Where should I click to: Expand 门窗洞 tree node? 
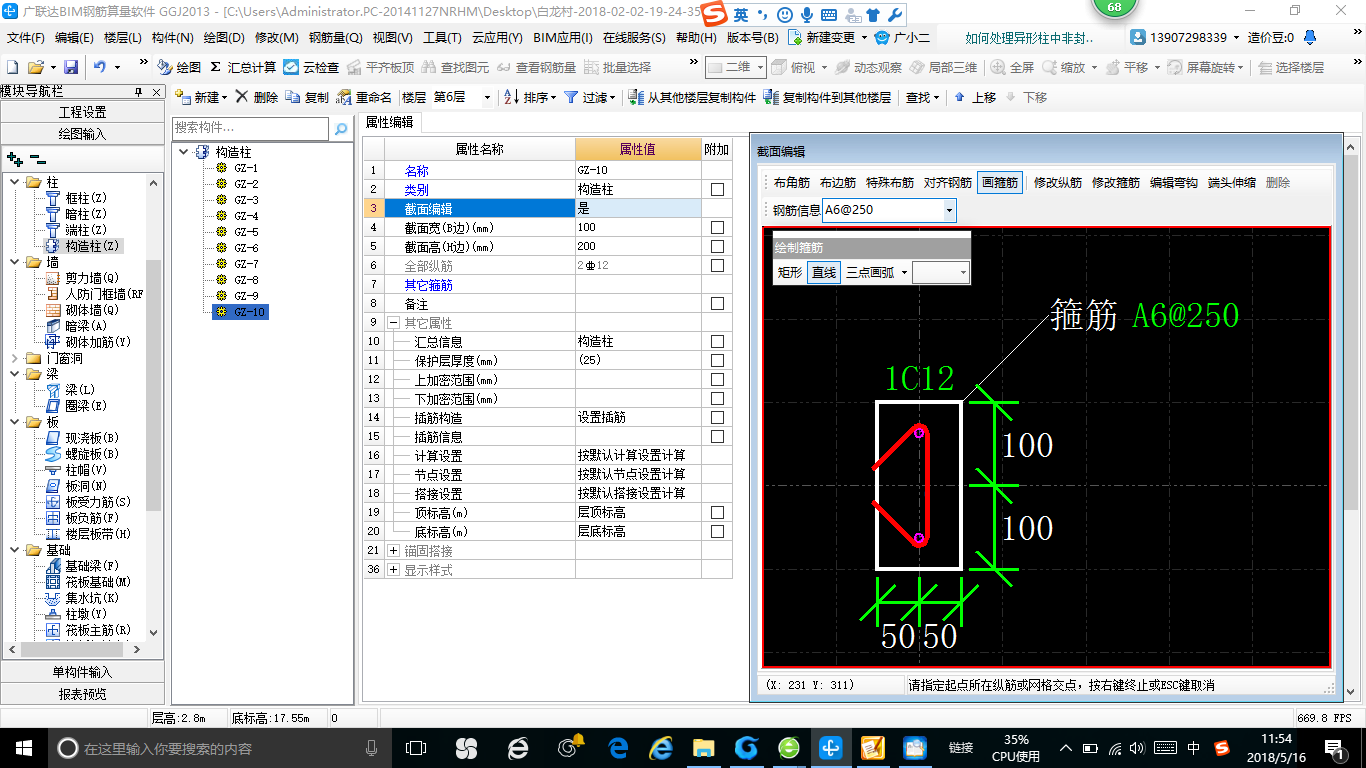pos(15,358)
